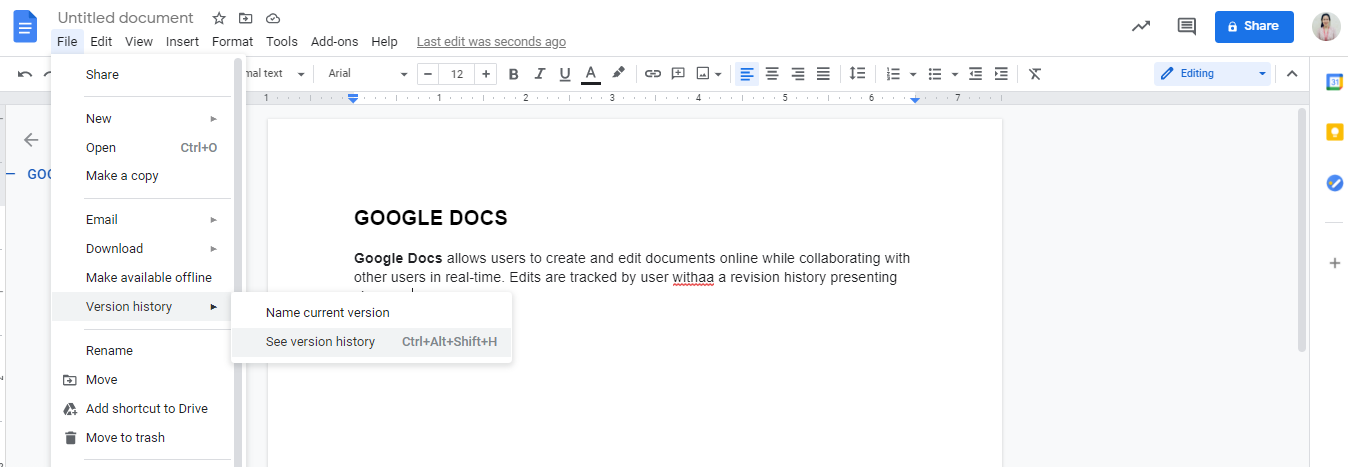The width and height of the screenshot is (1348, 467).
Task: Center align the text
Action: click(772, 74)
